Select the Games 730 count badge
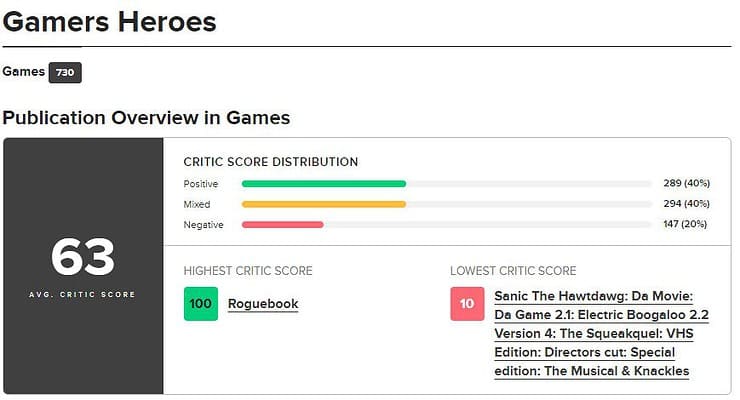This screenshot has width=740, height=400. click(x=65, y=73)
